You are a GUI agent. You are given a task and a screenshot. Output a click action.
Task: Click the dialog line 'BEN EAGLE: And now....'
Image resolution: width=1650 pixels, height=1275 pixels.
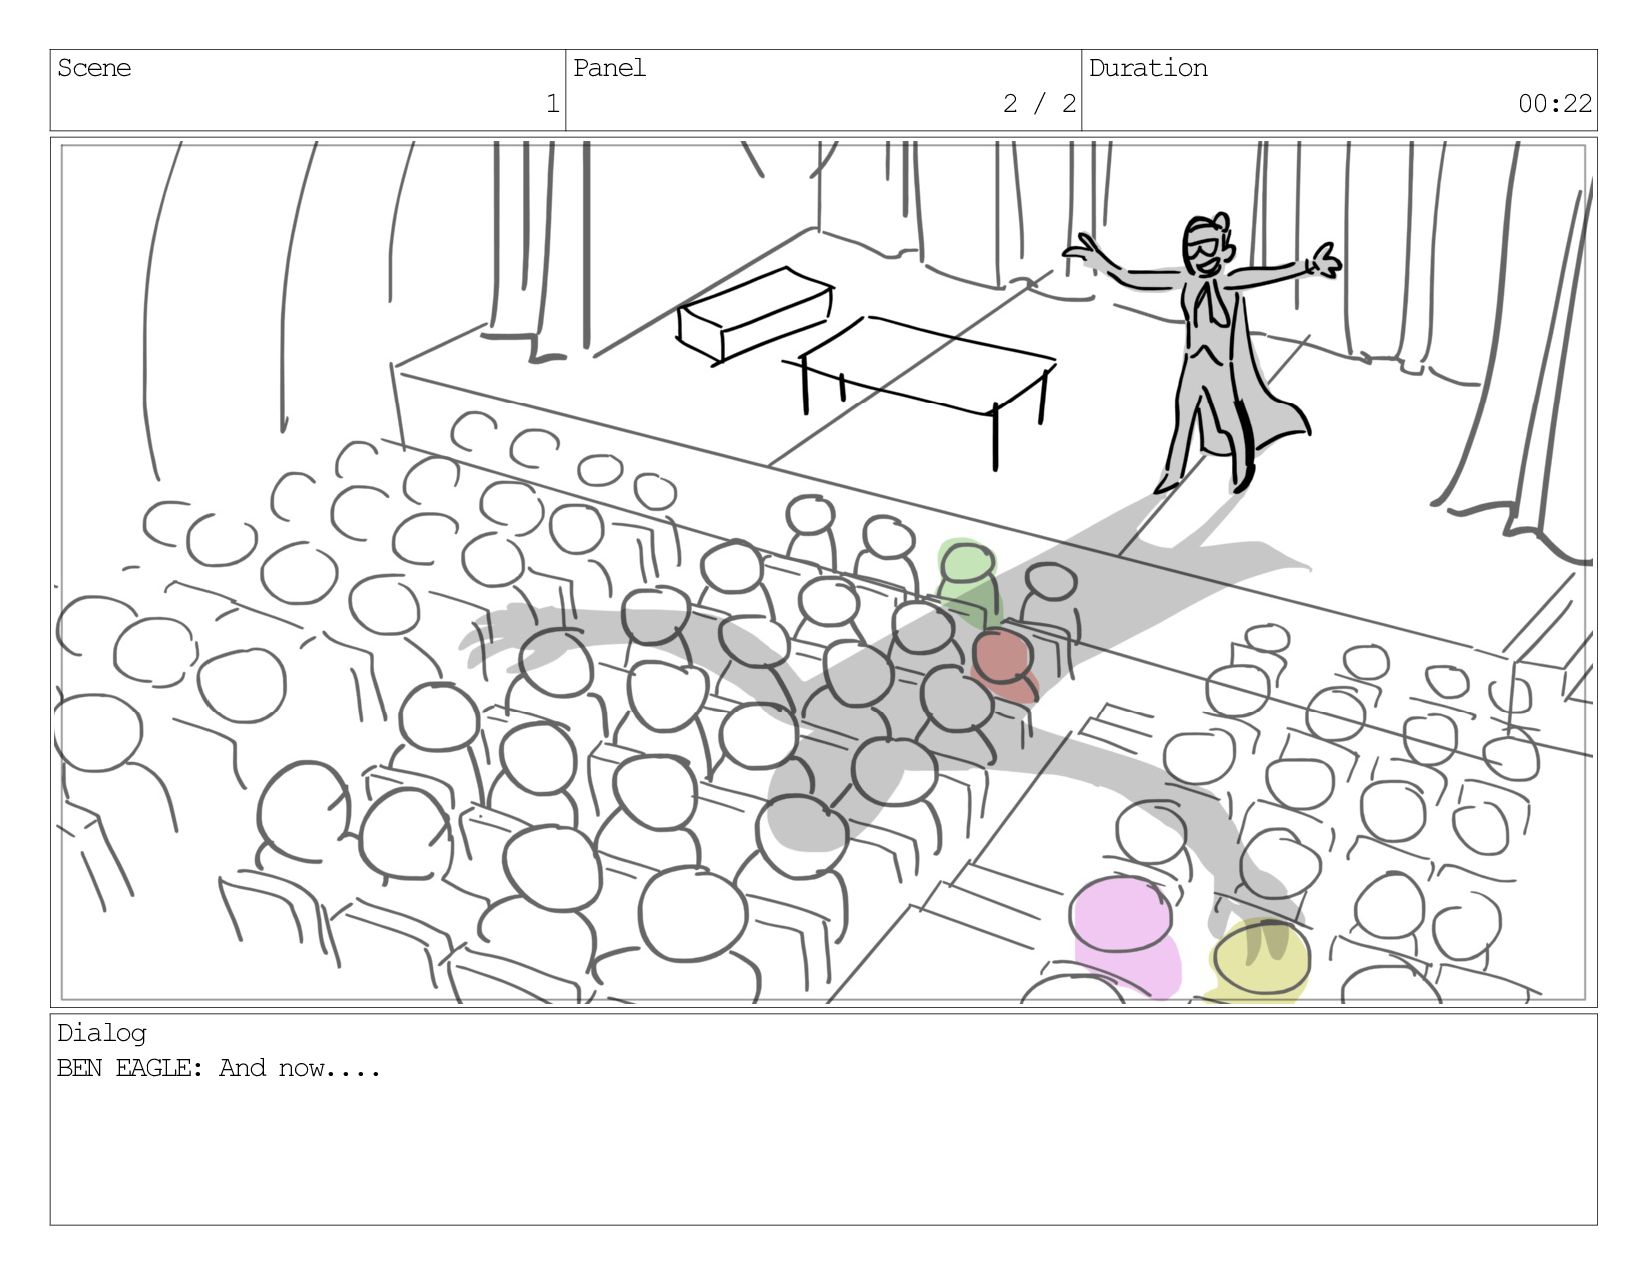click(x=219, y=1068)
